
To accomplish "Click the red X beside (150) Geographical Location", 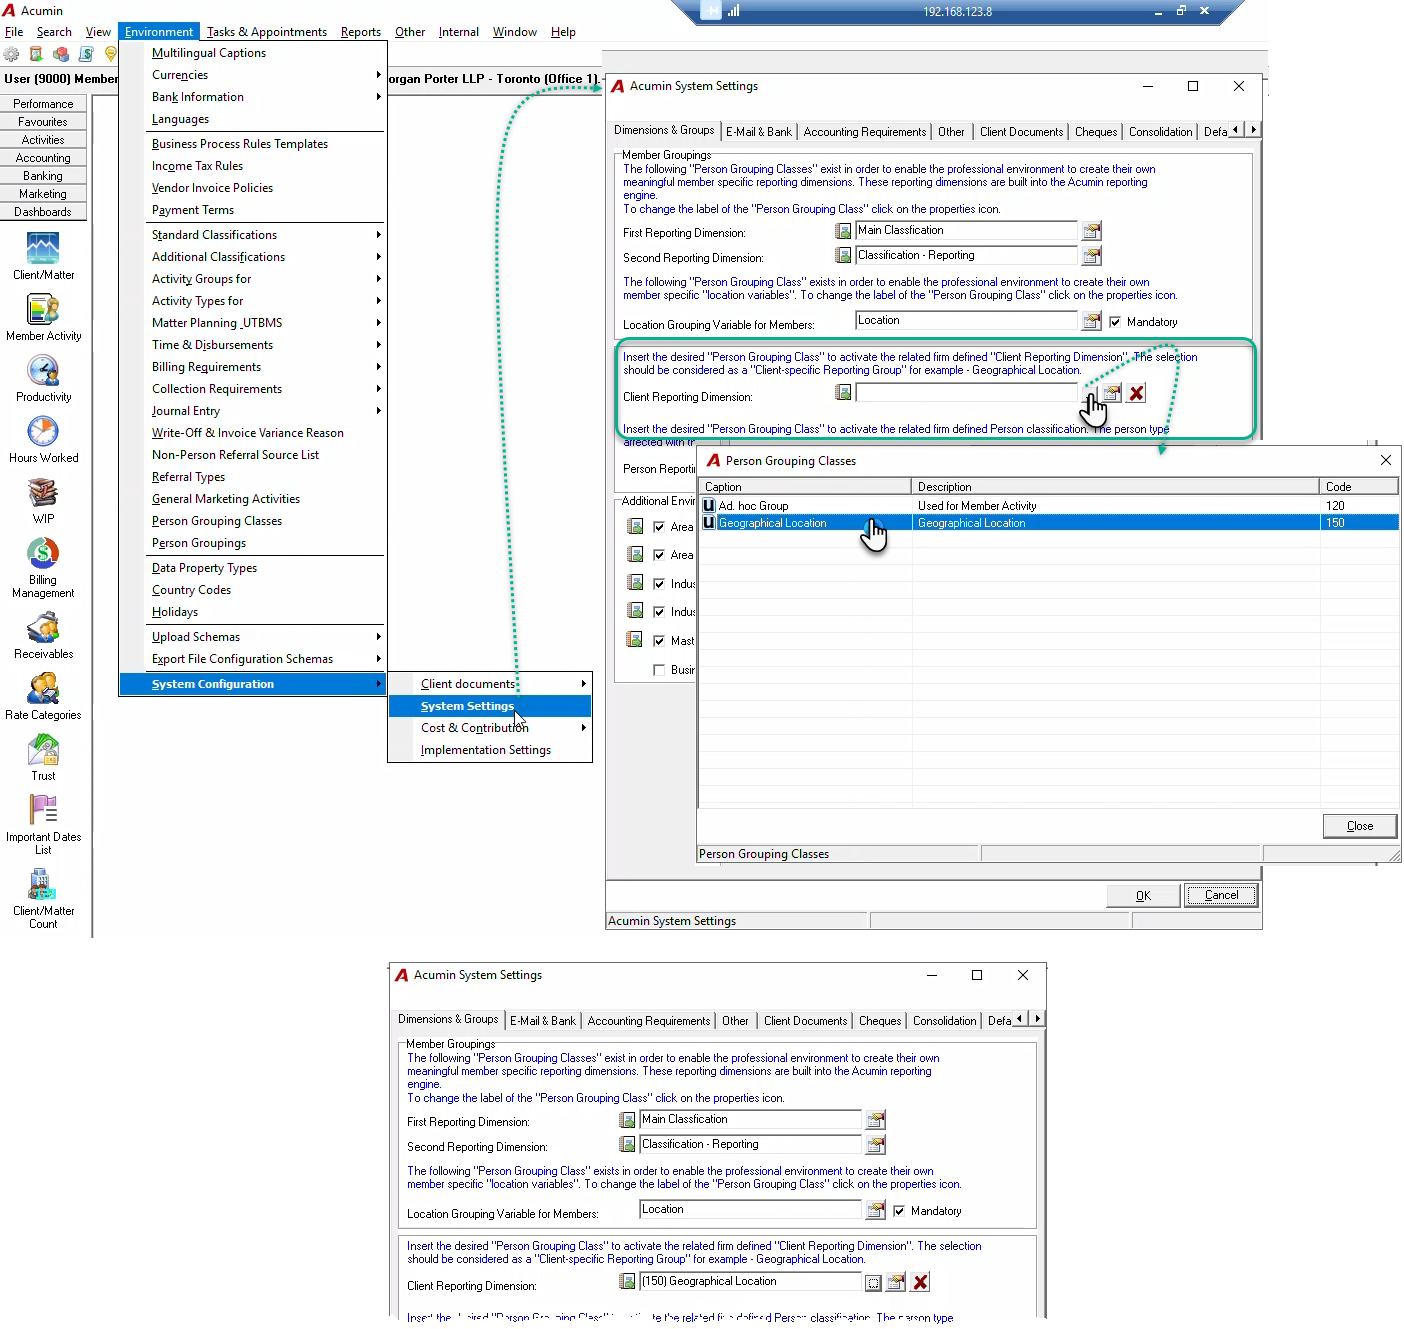I will coord(920,1282).
